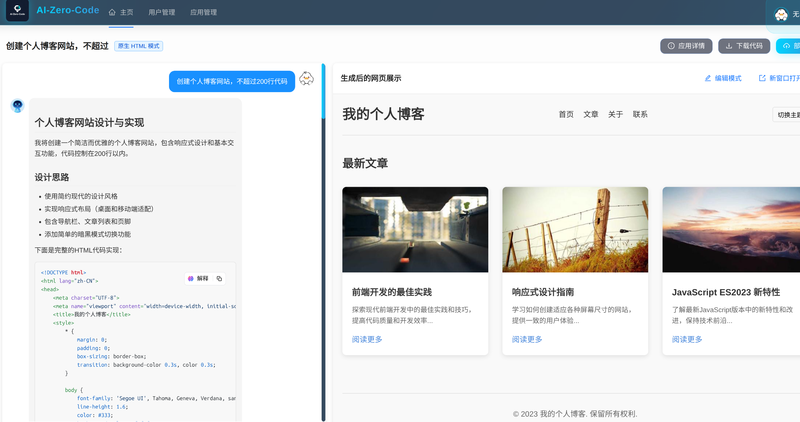
Task: Click the <!DOCTYPE html> code line
Action: click(x=63, y=272)
